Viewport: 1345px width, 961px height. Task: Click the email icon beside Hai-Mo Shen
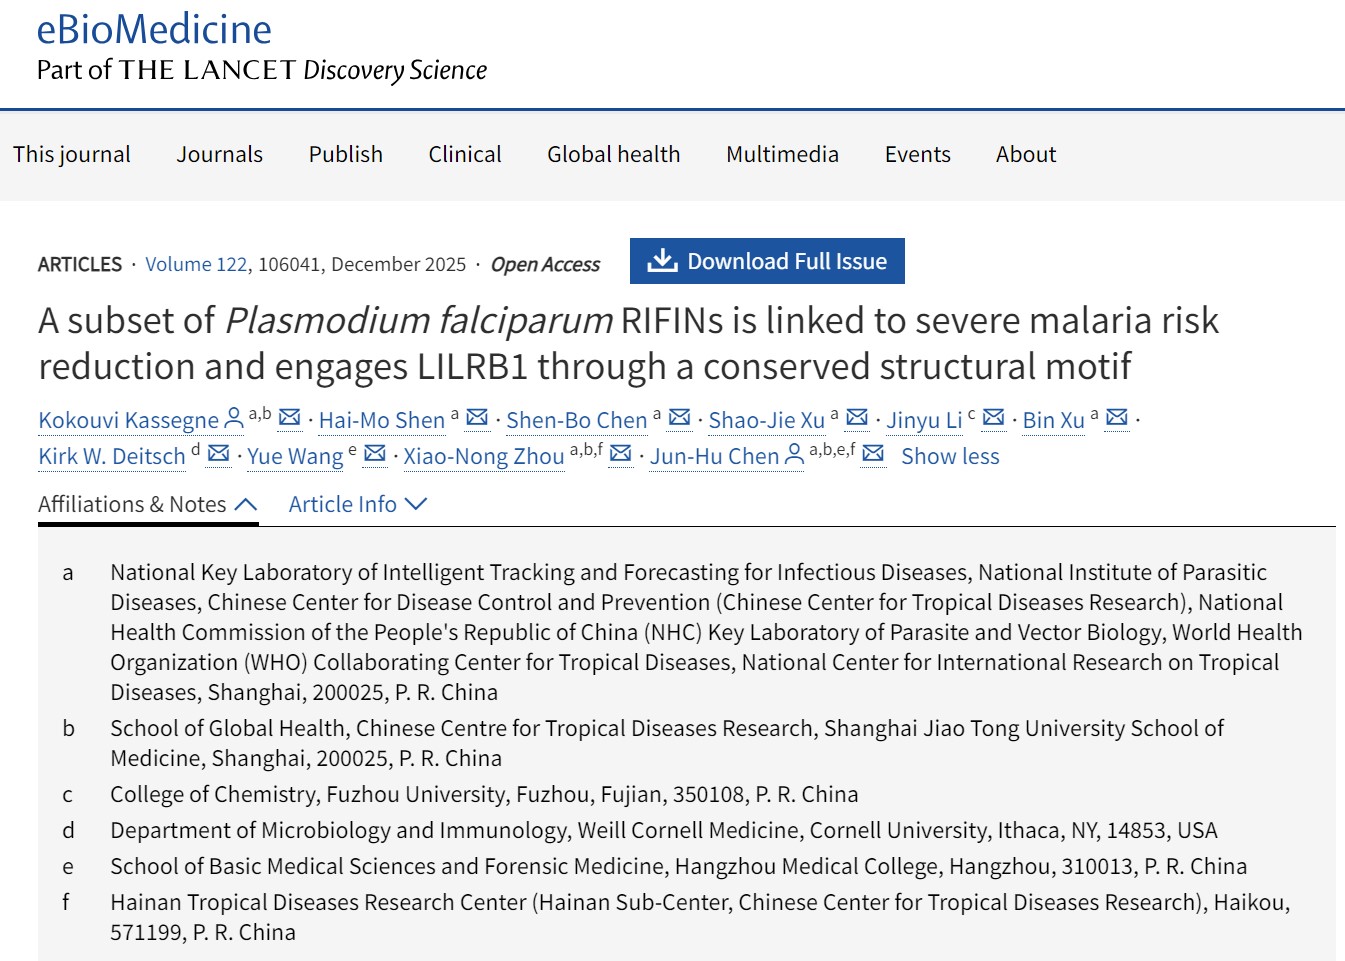[x=477, y=418]
